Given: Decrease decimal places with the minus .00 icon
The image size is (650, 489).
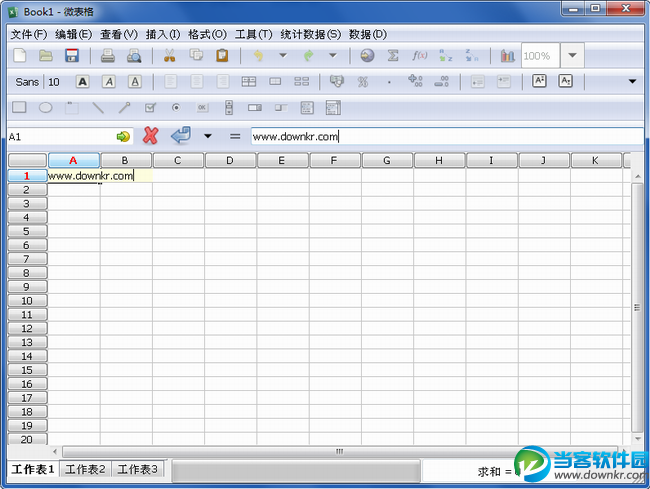Looking at the screenshot, I should [441, 81].
